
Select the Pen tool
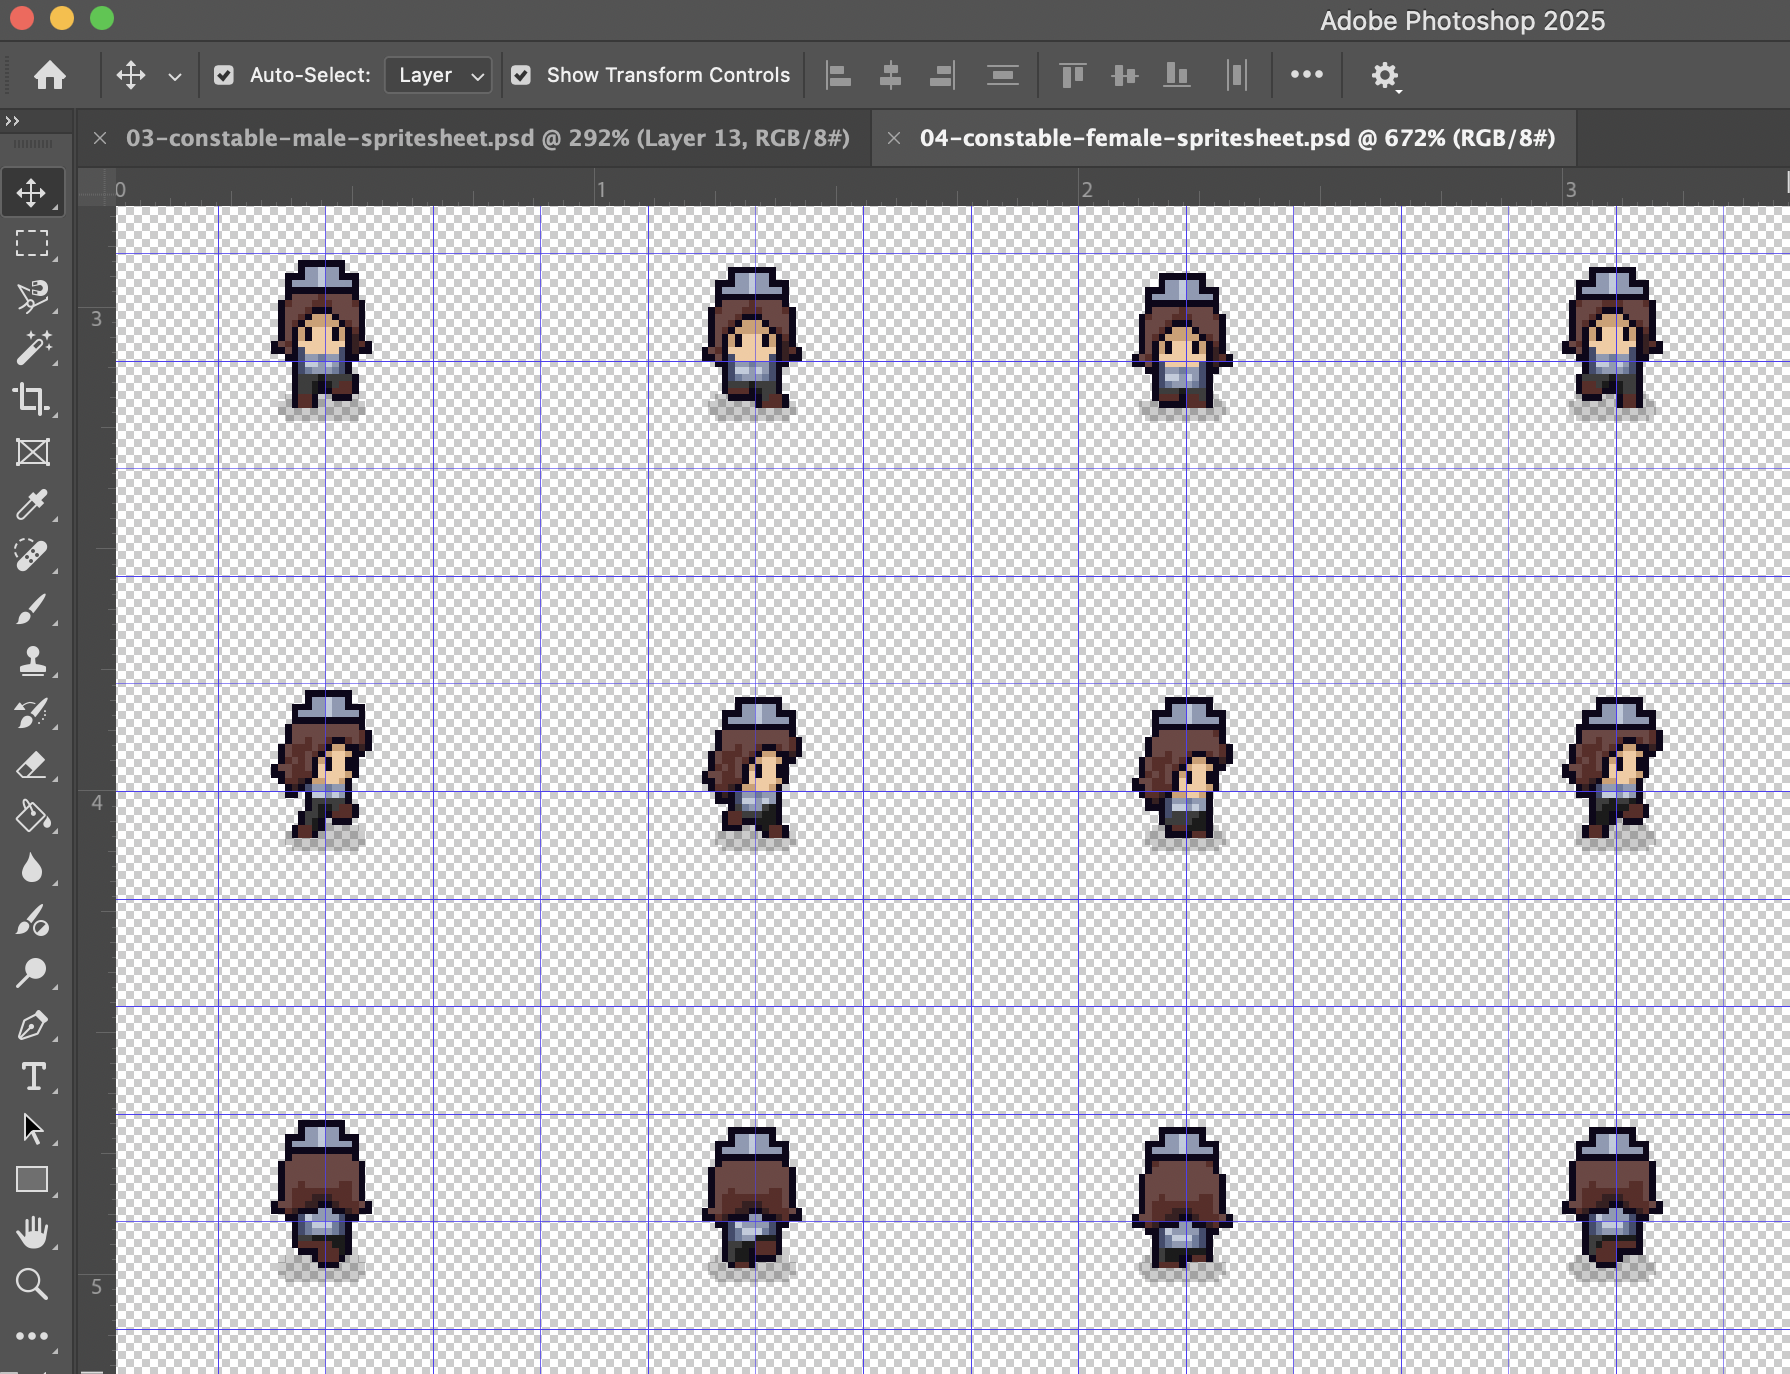point(32,1025)
